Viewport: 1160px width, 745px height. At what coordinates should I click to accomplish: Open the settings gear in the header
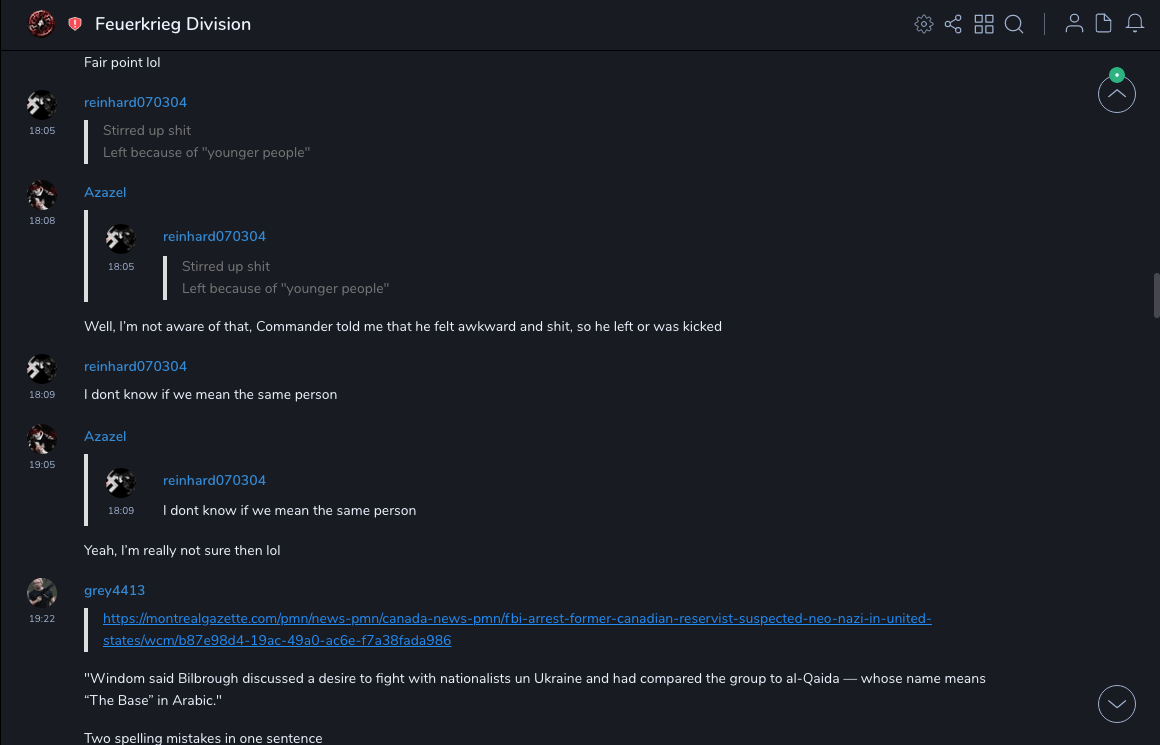[924, 24]
